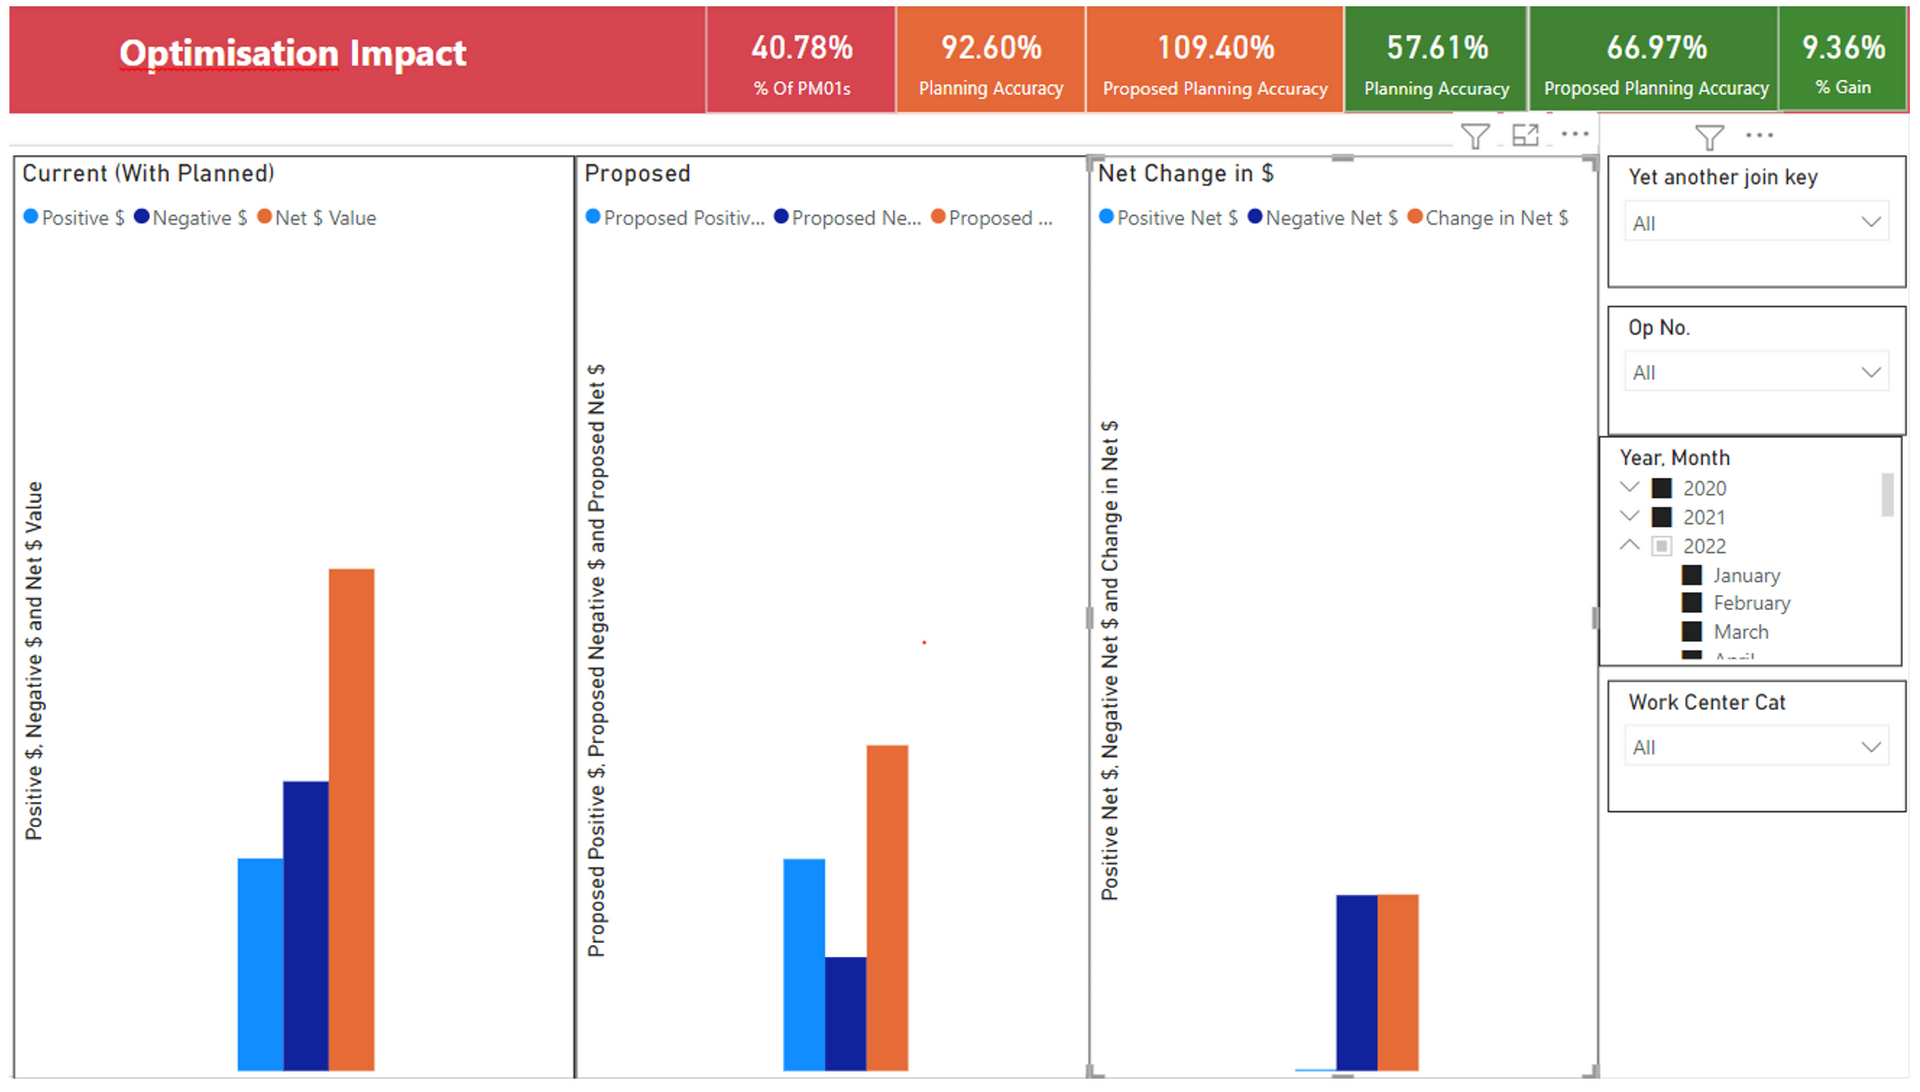The height and width of the screenshot is (1092, 1920).
Task: Toggle the 2020 year checkbox
Action: (1662, 488)
